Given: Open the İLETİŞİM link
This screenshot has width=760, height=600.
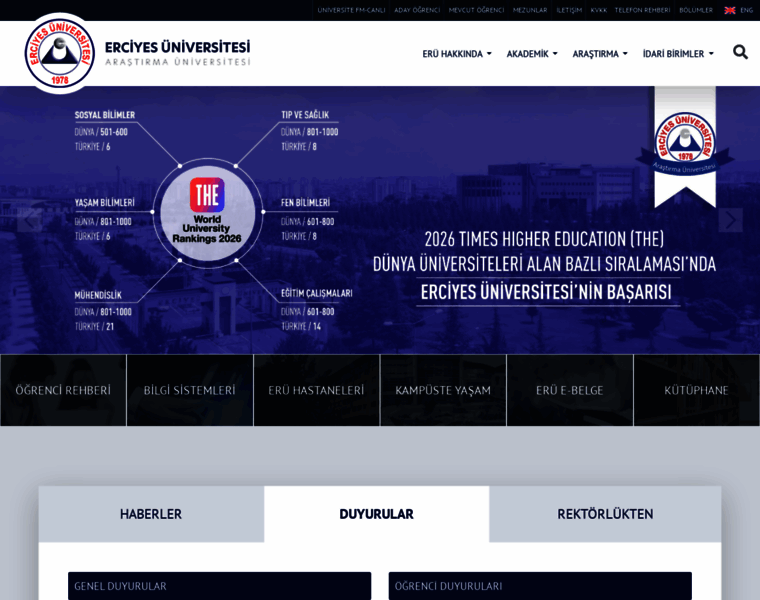Looking at the screenshot, I should tap(569, 10).
